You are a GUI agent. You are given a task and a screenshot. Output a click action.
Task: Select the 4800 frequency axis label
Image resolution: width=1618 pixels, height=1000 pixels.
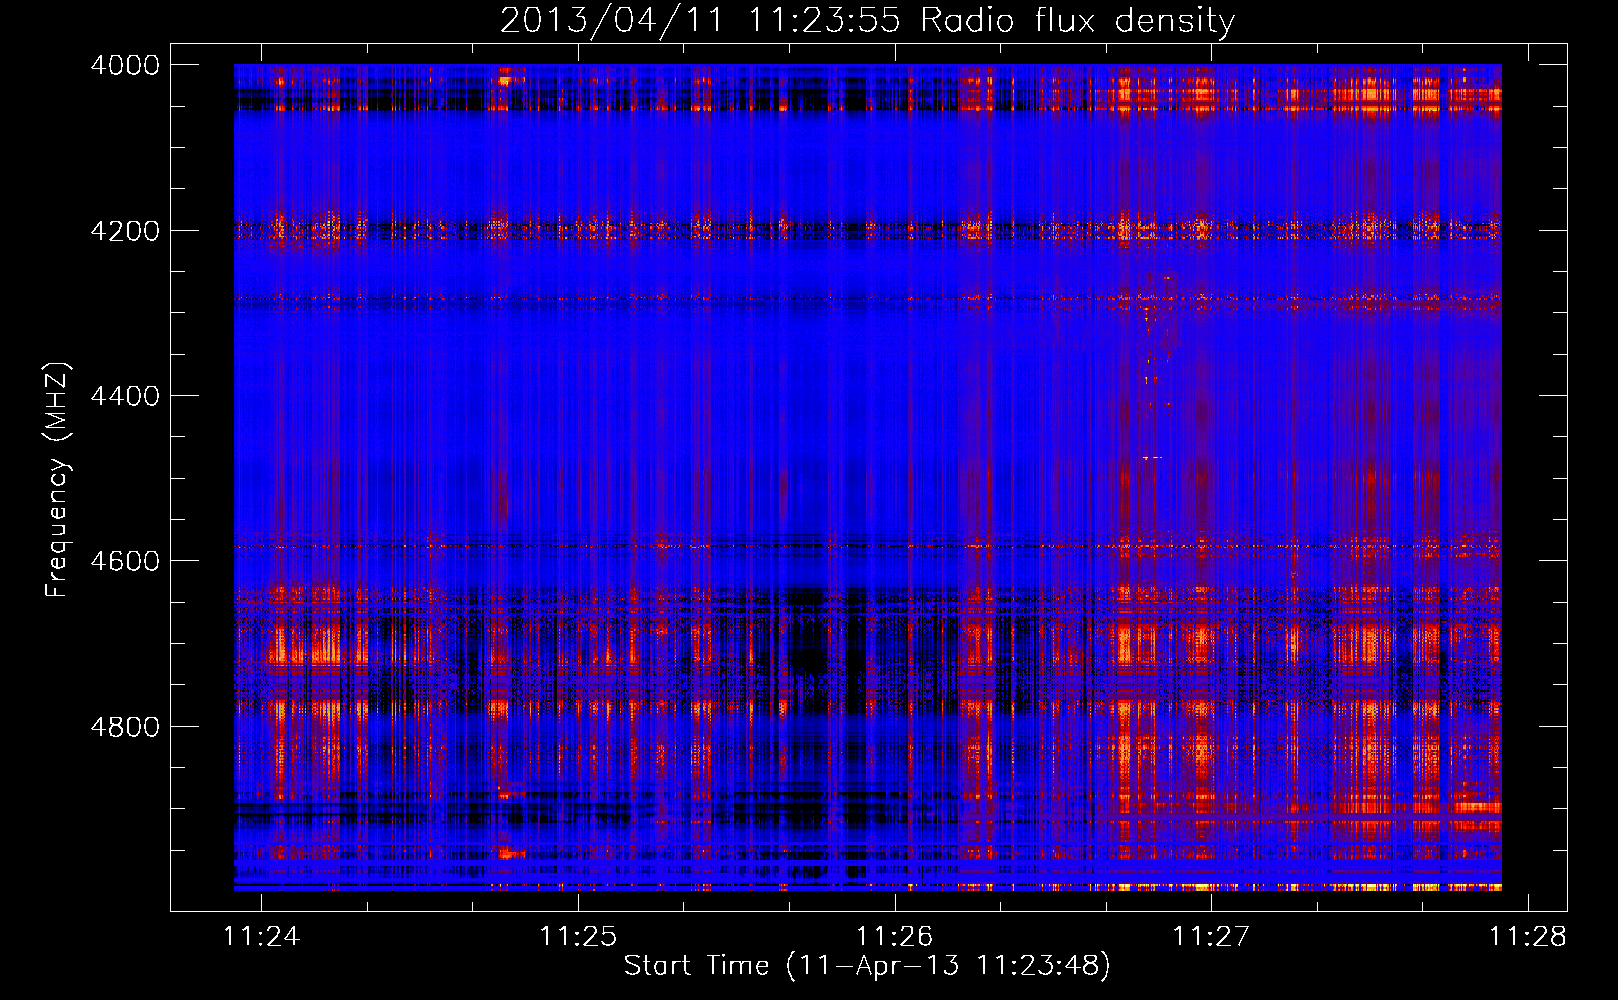(124, 726)
